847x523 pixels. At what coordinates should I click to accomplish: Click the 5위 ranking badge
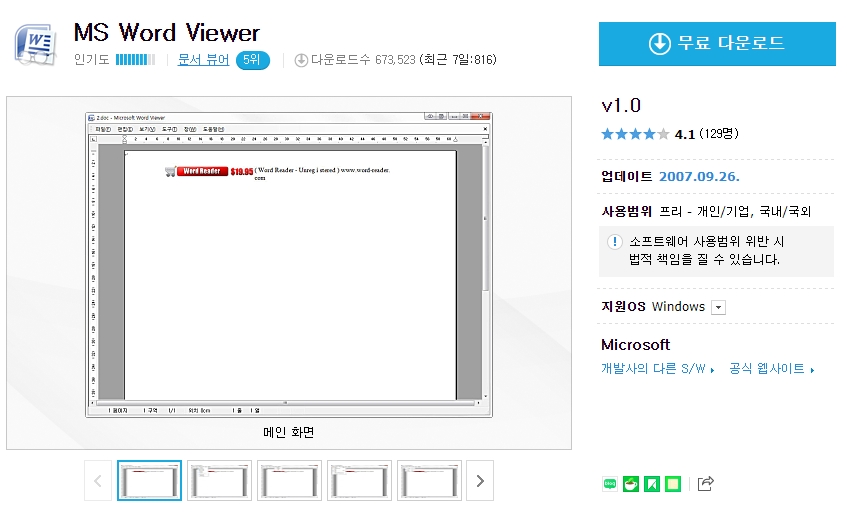[x=252, y=60]
